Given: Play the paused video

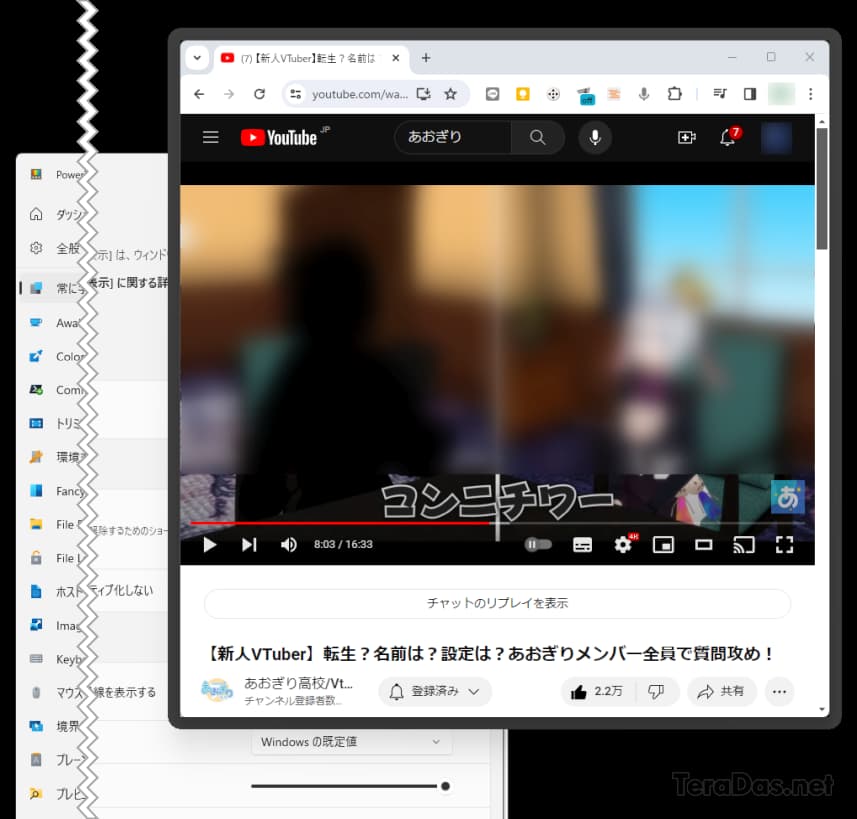Looking at the screenshot, I should pyautogui.click(x=209, y=545).
